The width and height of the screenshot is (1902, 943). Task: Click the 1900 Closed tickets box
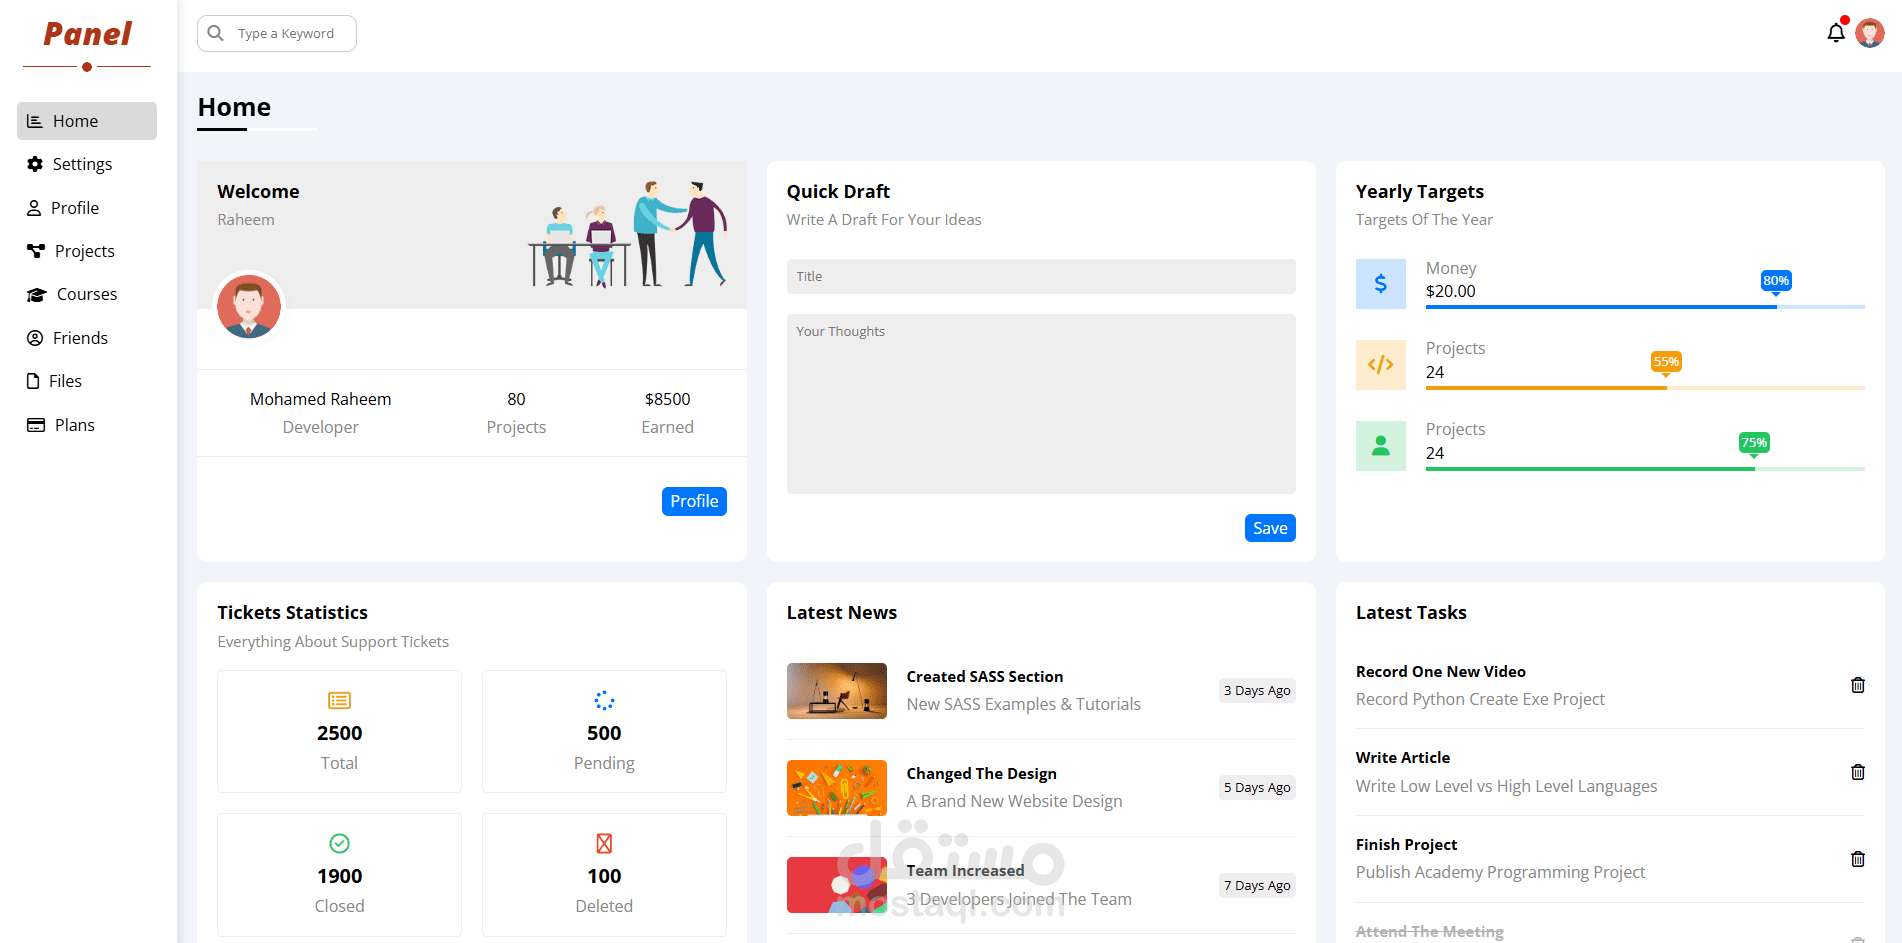(x=340, y=875)
